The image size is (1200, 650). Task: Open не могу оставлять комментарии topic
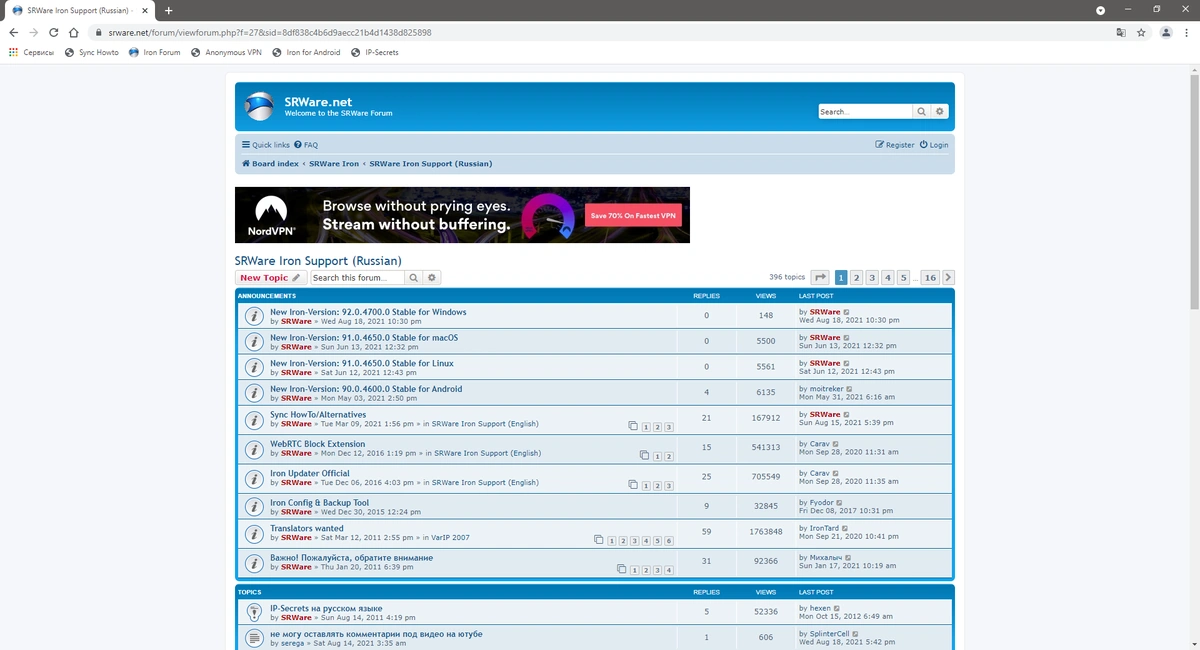(376, 634)
